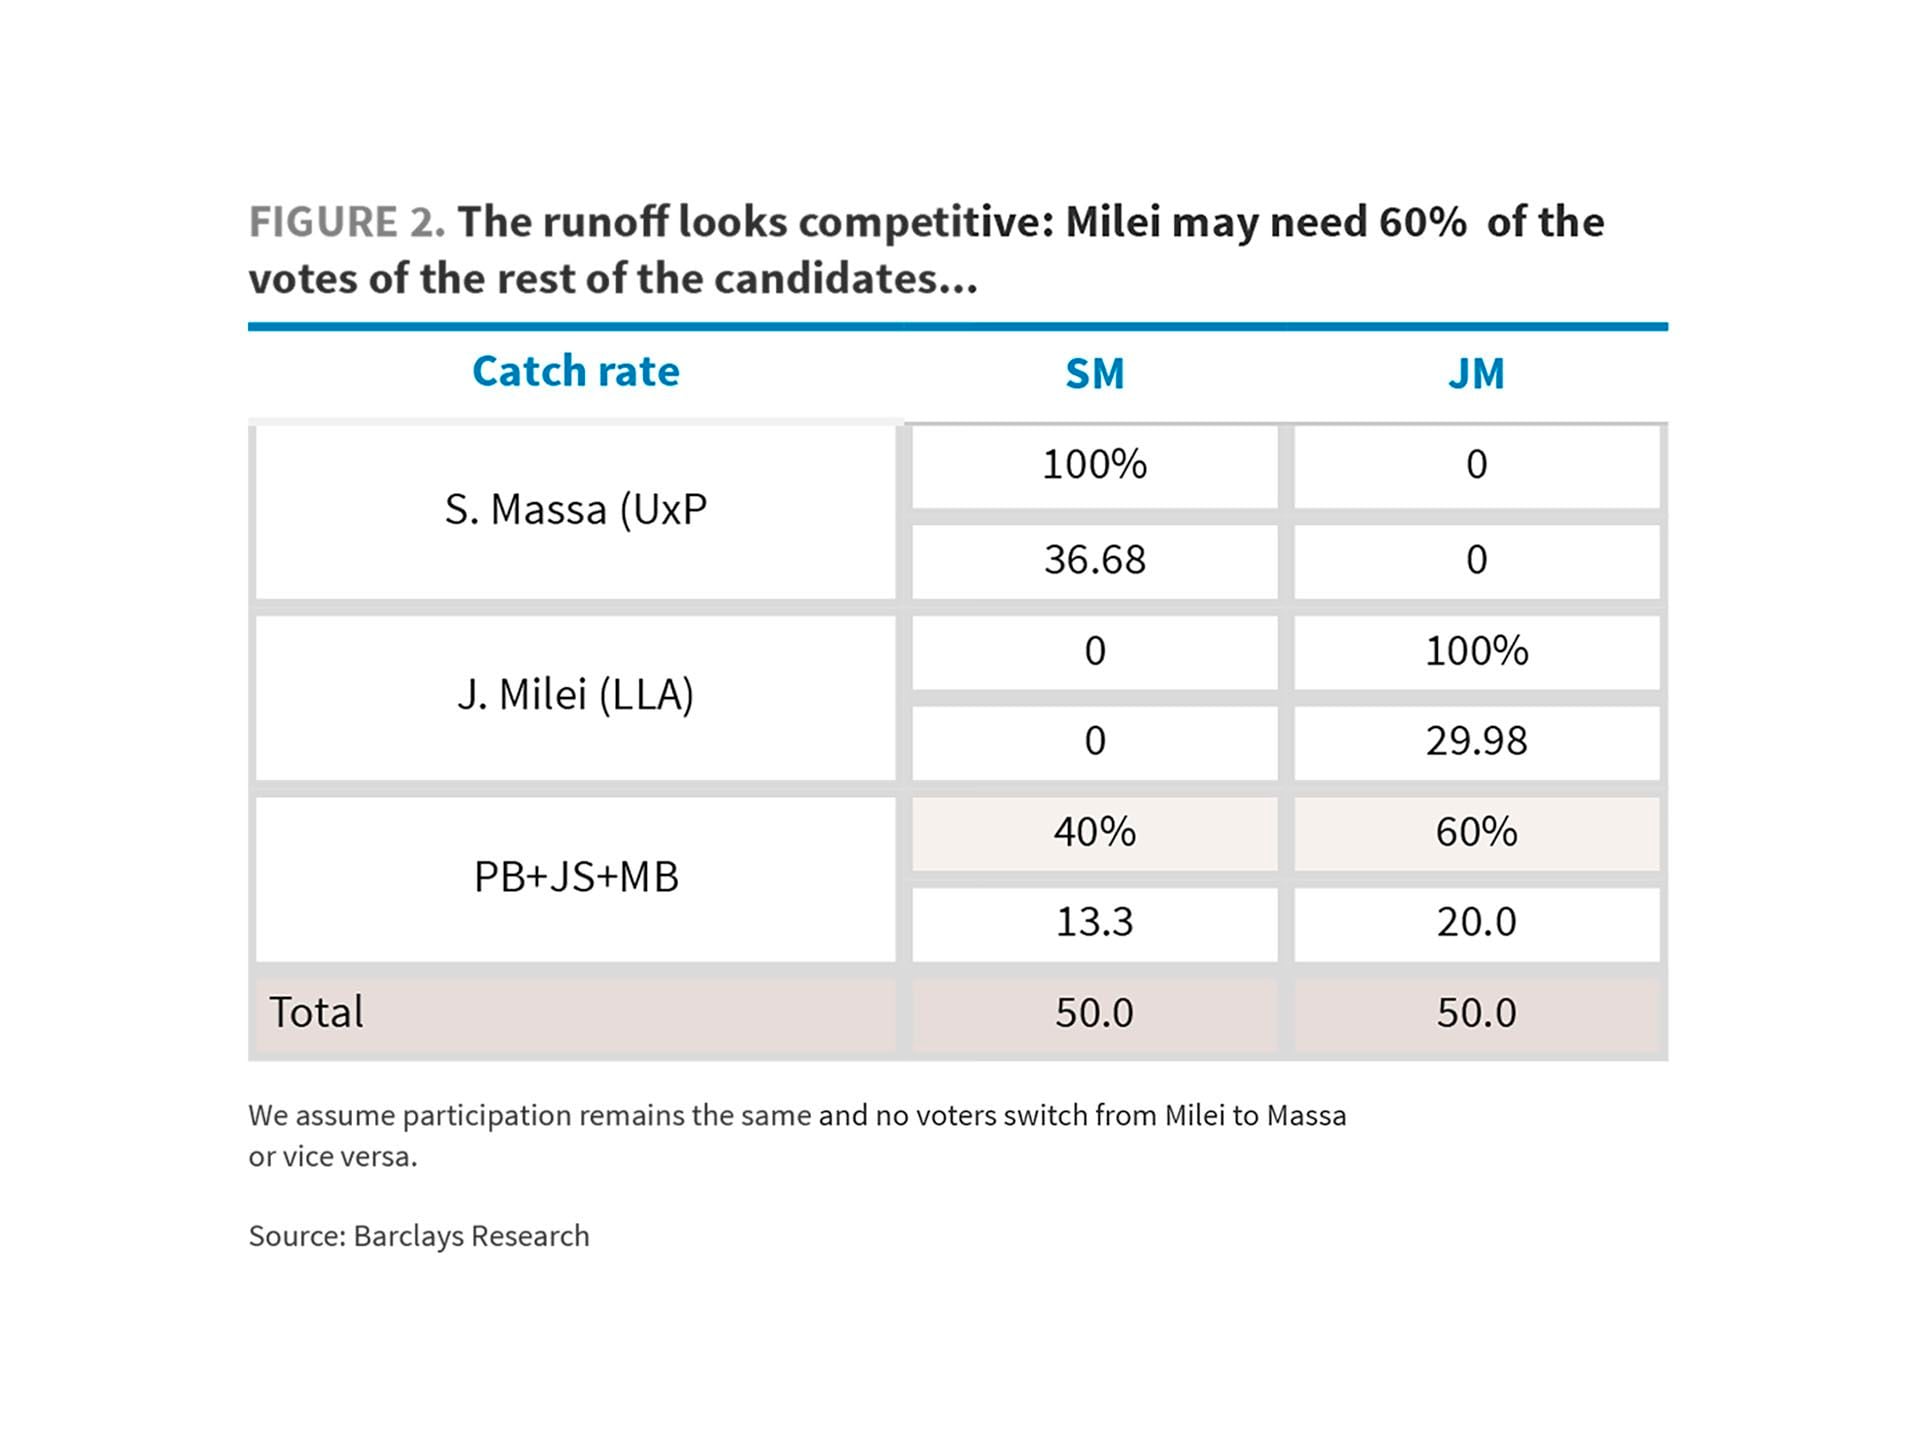1920x1433 pixels.
Task: Click the 100% cell in the JM column
Action: 1476,651
